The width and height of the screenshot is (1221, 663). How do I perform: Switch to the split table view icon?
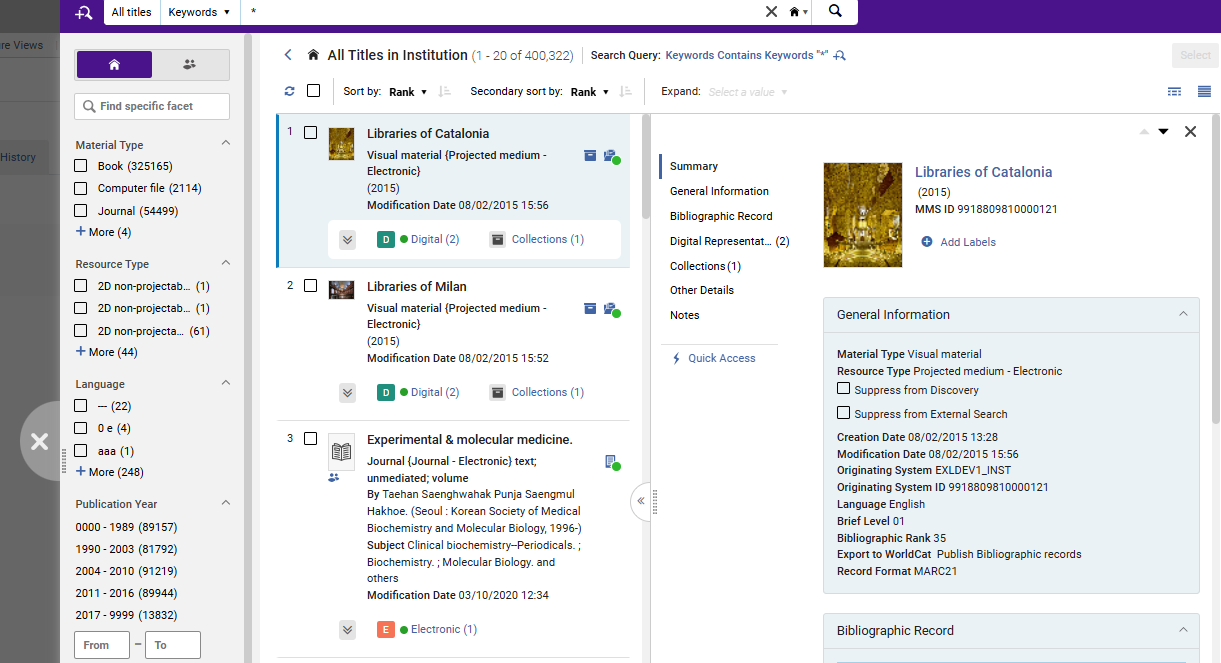click(x=1175, y=91)
